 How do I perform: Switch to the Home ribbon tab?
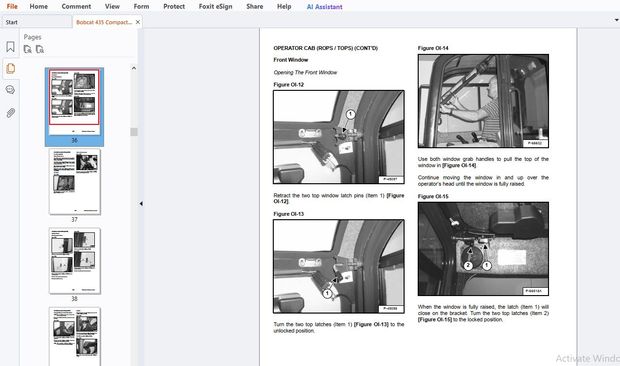tap(38, 6)
